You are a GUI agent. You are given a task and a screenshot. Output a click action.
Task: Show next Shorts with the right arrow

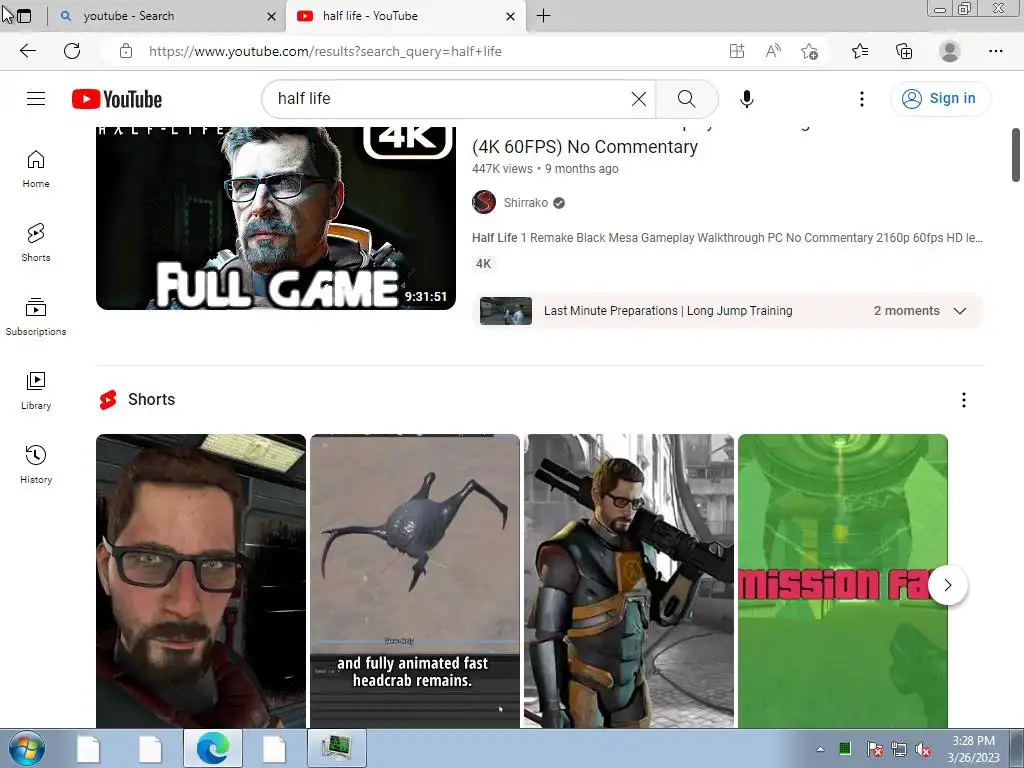click(948, 585)
